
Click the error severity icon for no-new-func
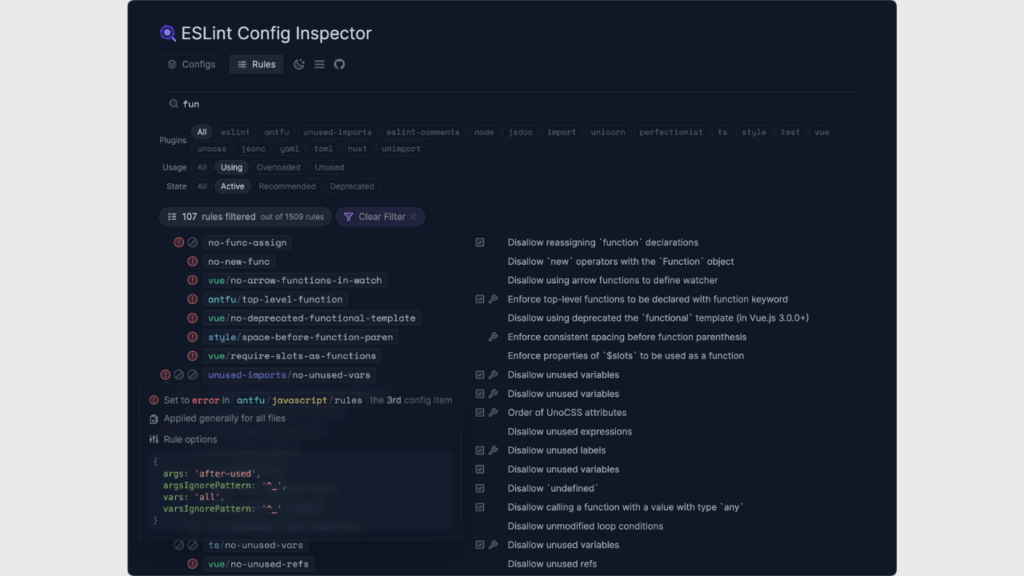coord(192,262)
